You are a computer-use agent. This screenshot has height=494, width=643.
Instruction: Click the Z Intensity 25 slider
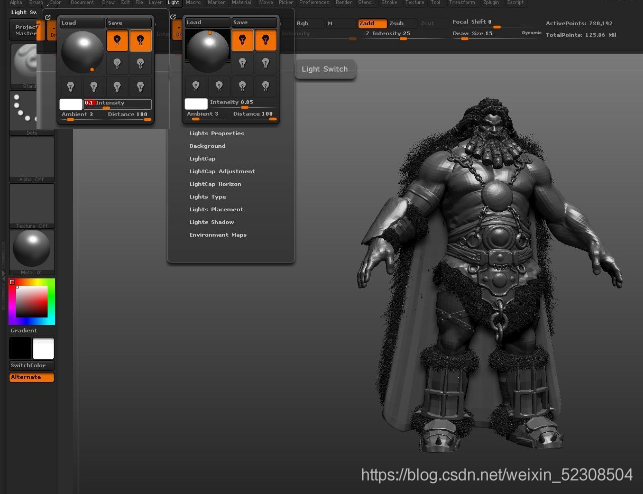[400, 35]
